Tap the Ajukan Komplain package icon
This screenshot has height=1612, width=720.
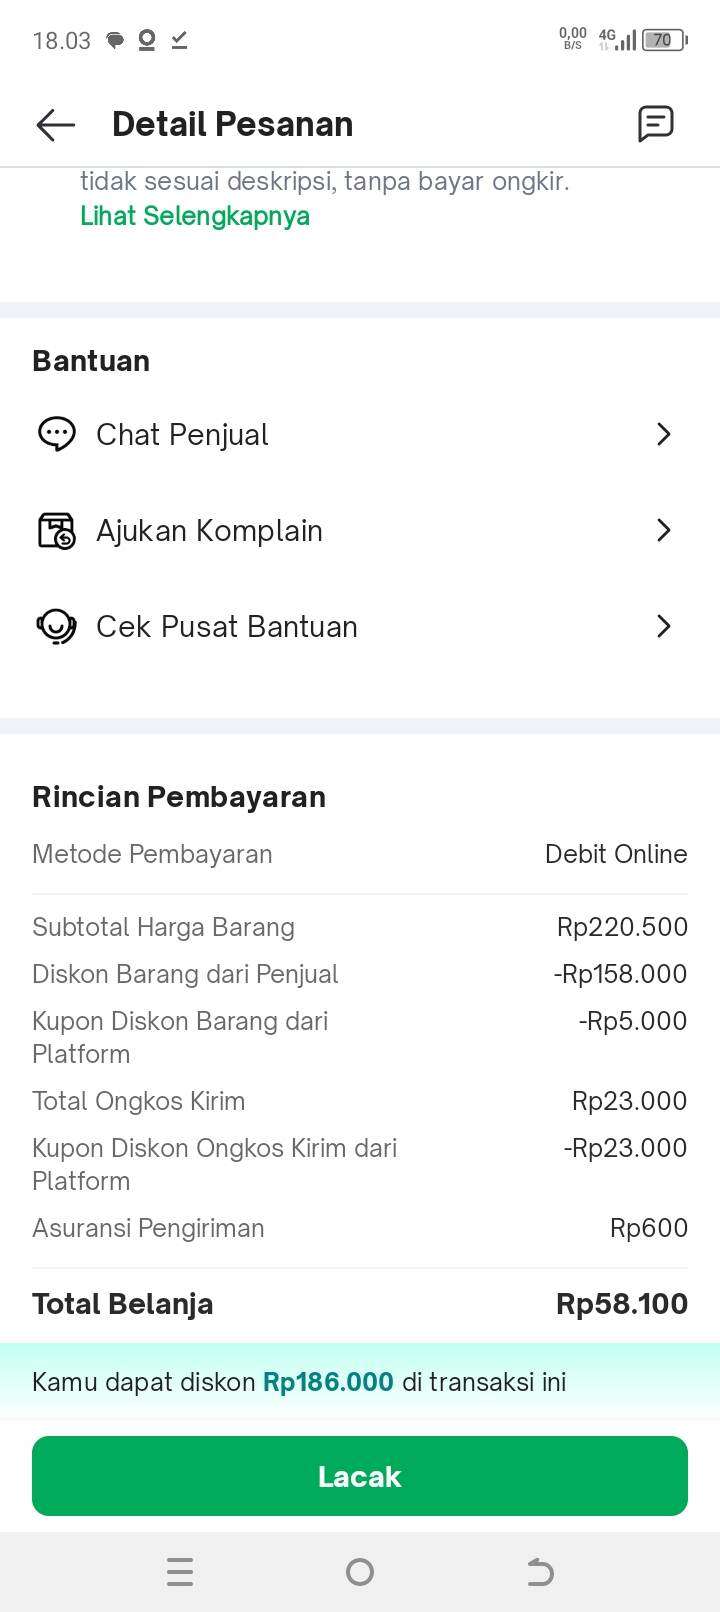click(57, 530)
